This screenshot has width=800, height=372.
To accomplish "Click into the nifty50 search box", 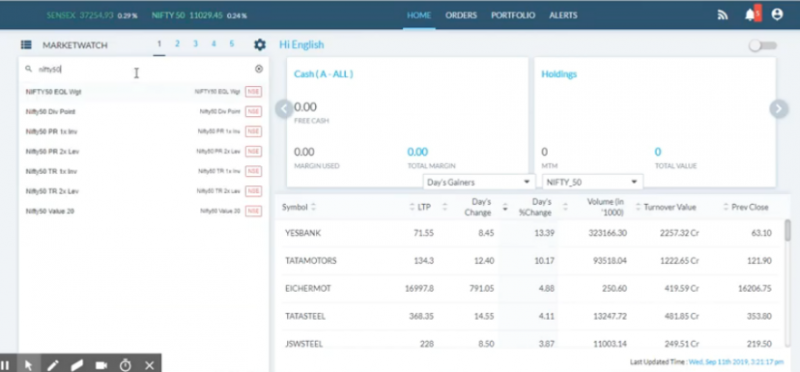I will 143,69.
